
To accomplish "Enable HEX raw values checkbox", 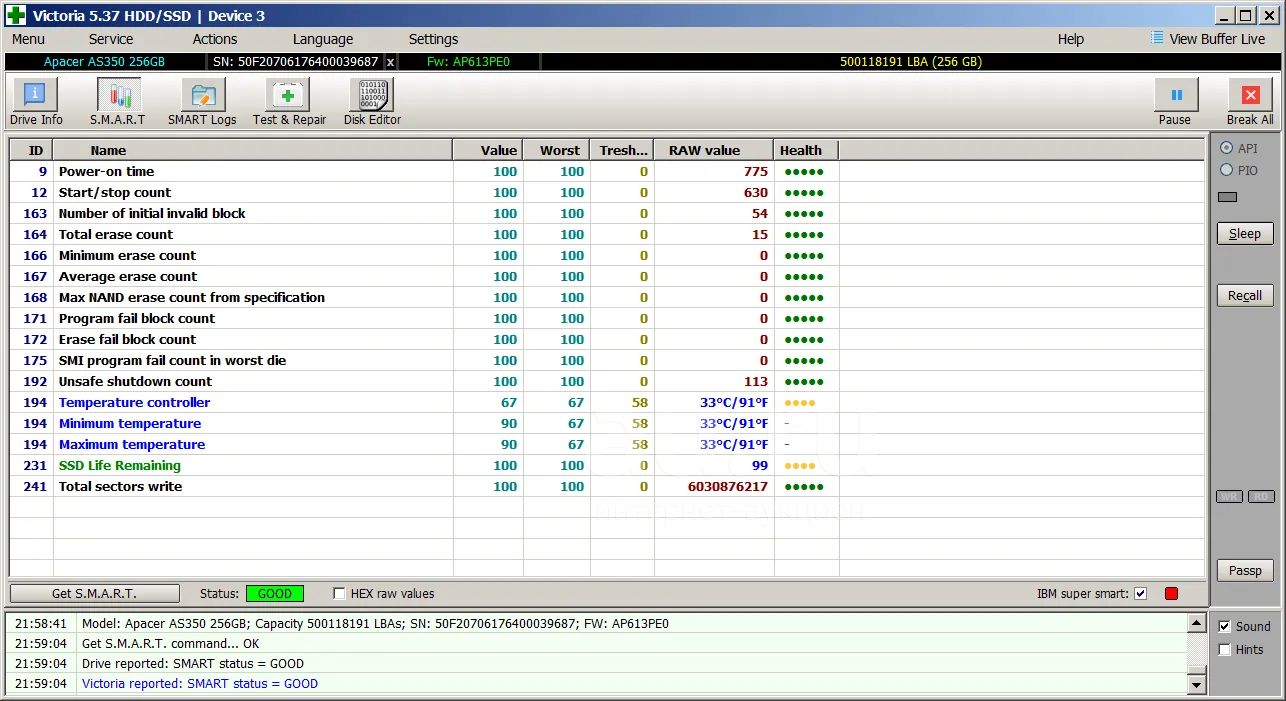I will 339,593.
